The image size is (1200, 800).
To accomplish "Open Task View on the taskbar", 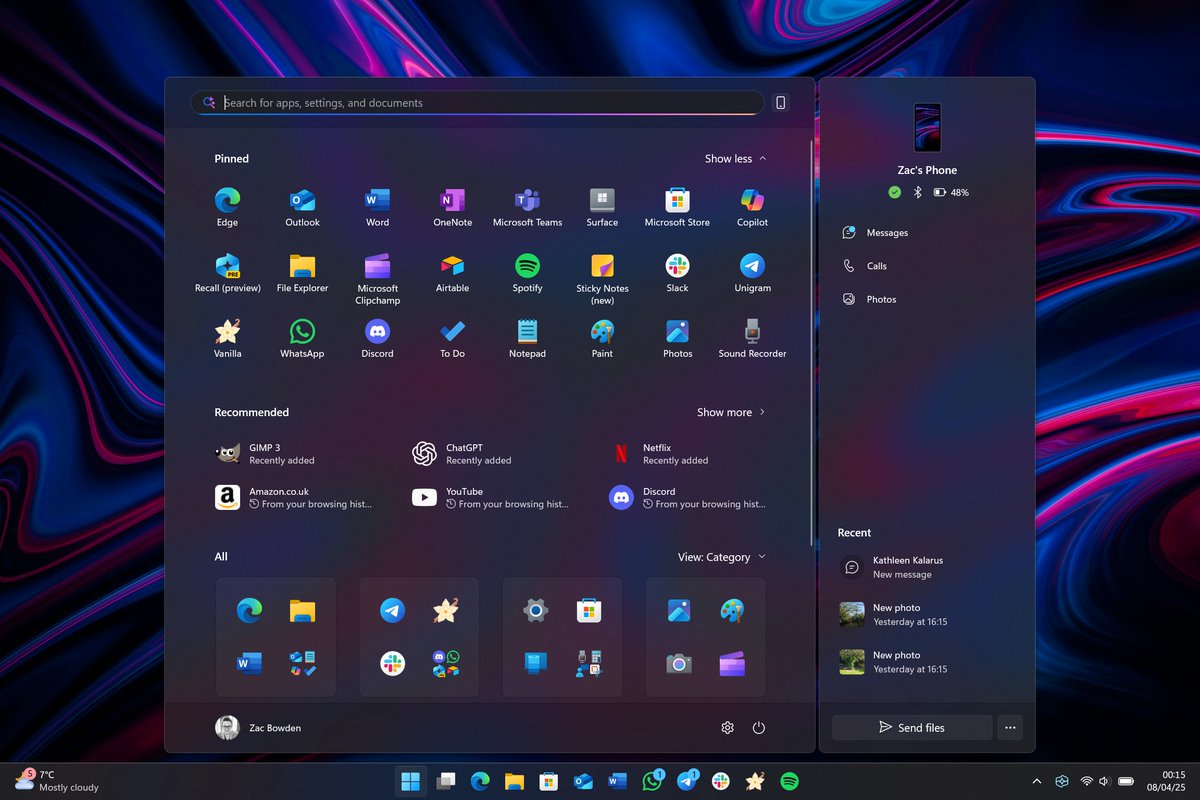I will coord(446,781).
